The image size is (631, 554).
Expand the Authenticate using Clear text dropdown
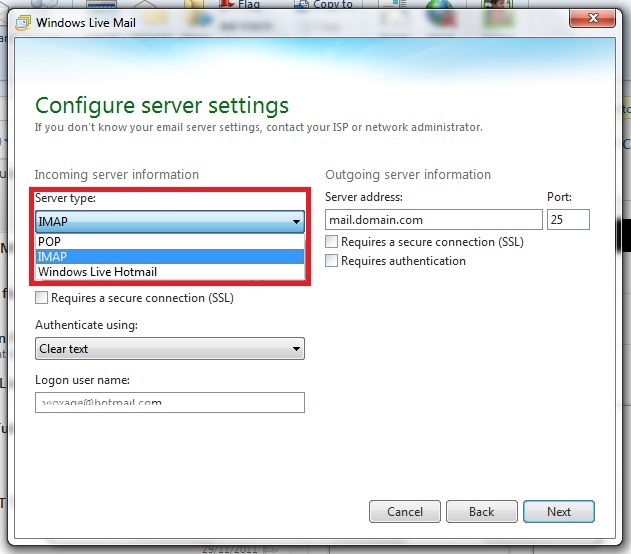click(x=169, y=348)
